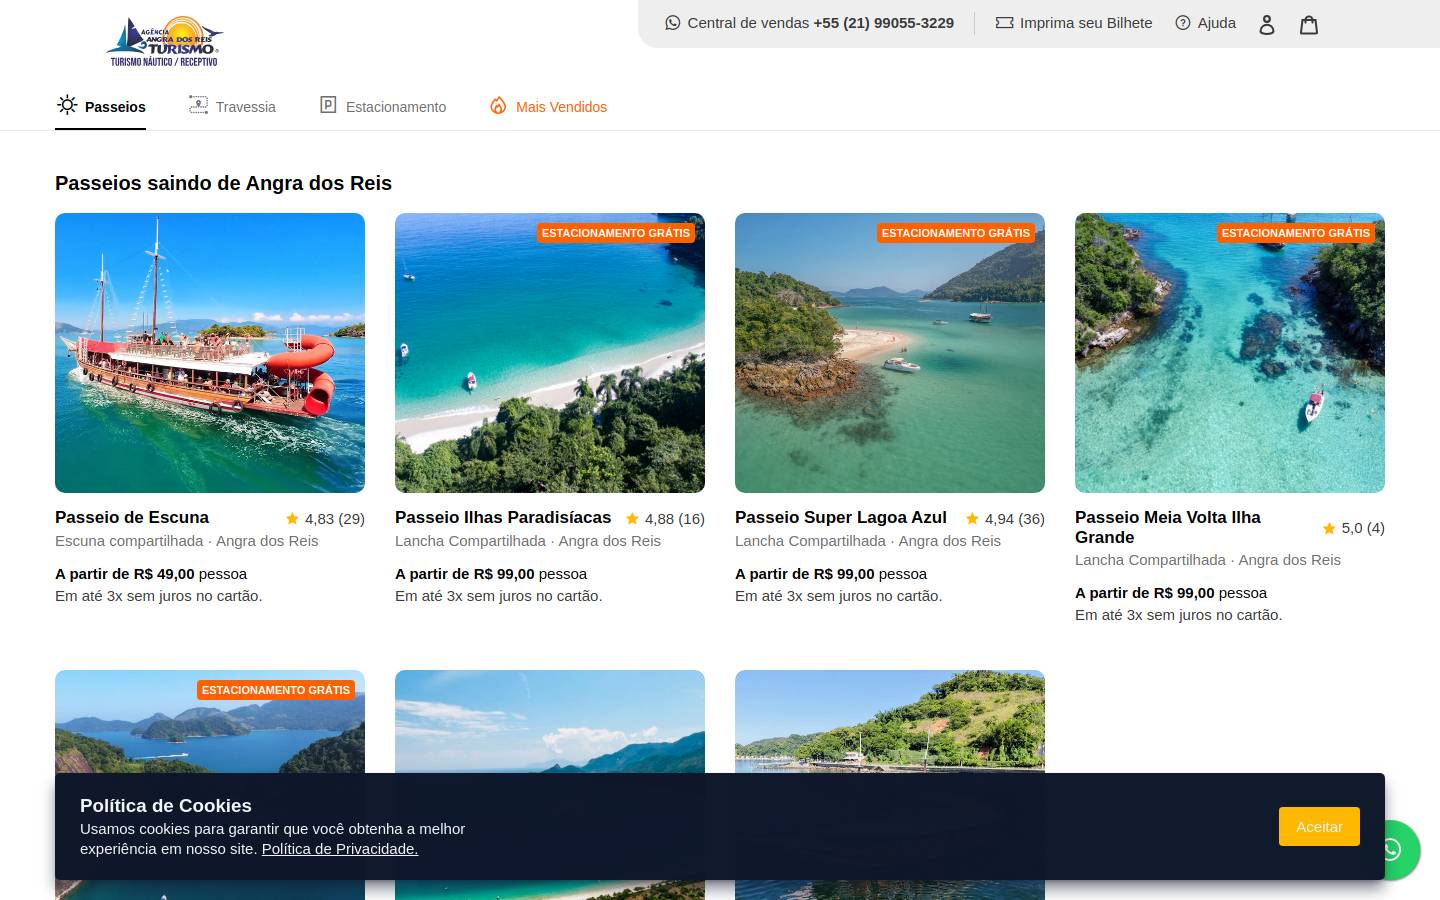Click the route icon beside Travessia
This screenshot has height=900, width=1440.
(x=198, y=105)
